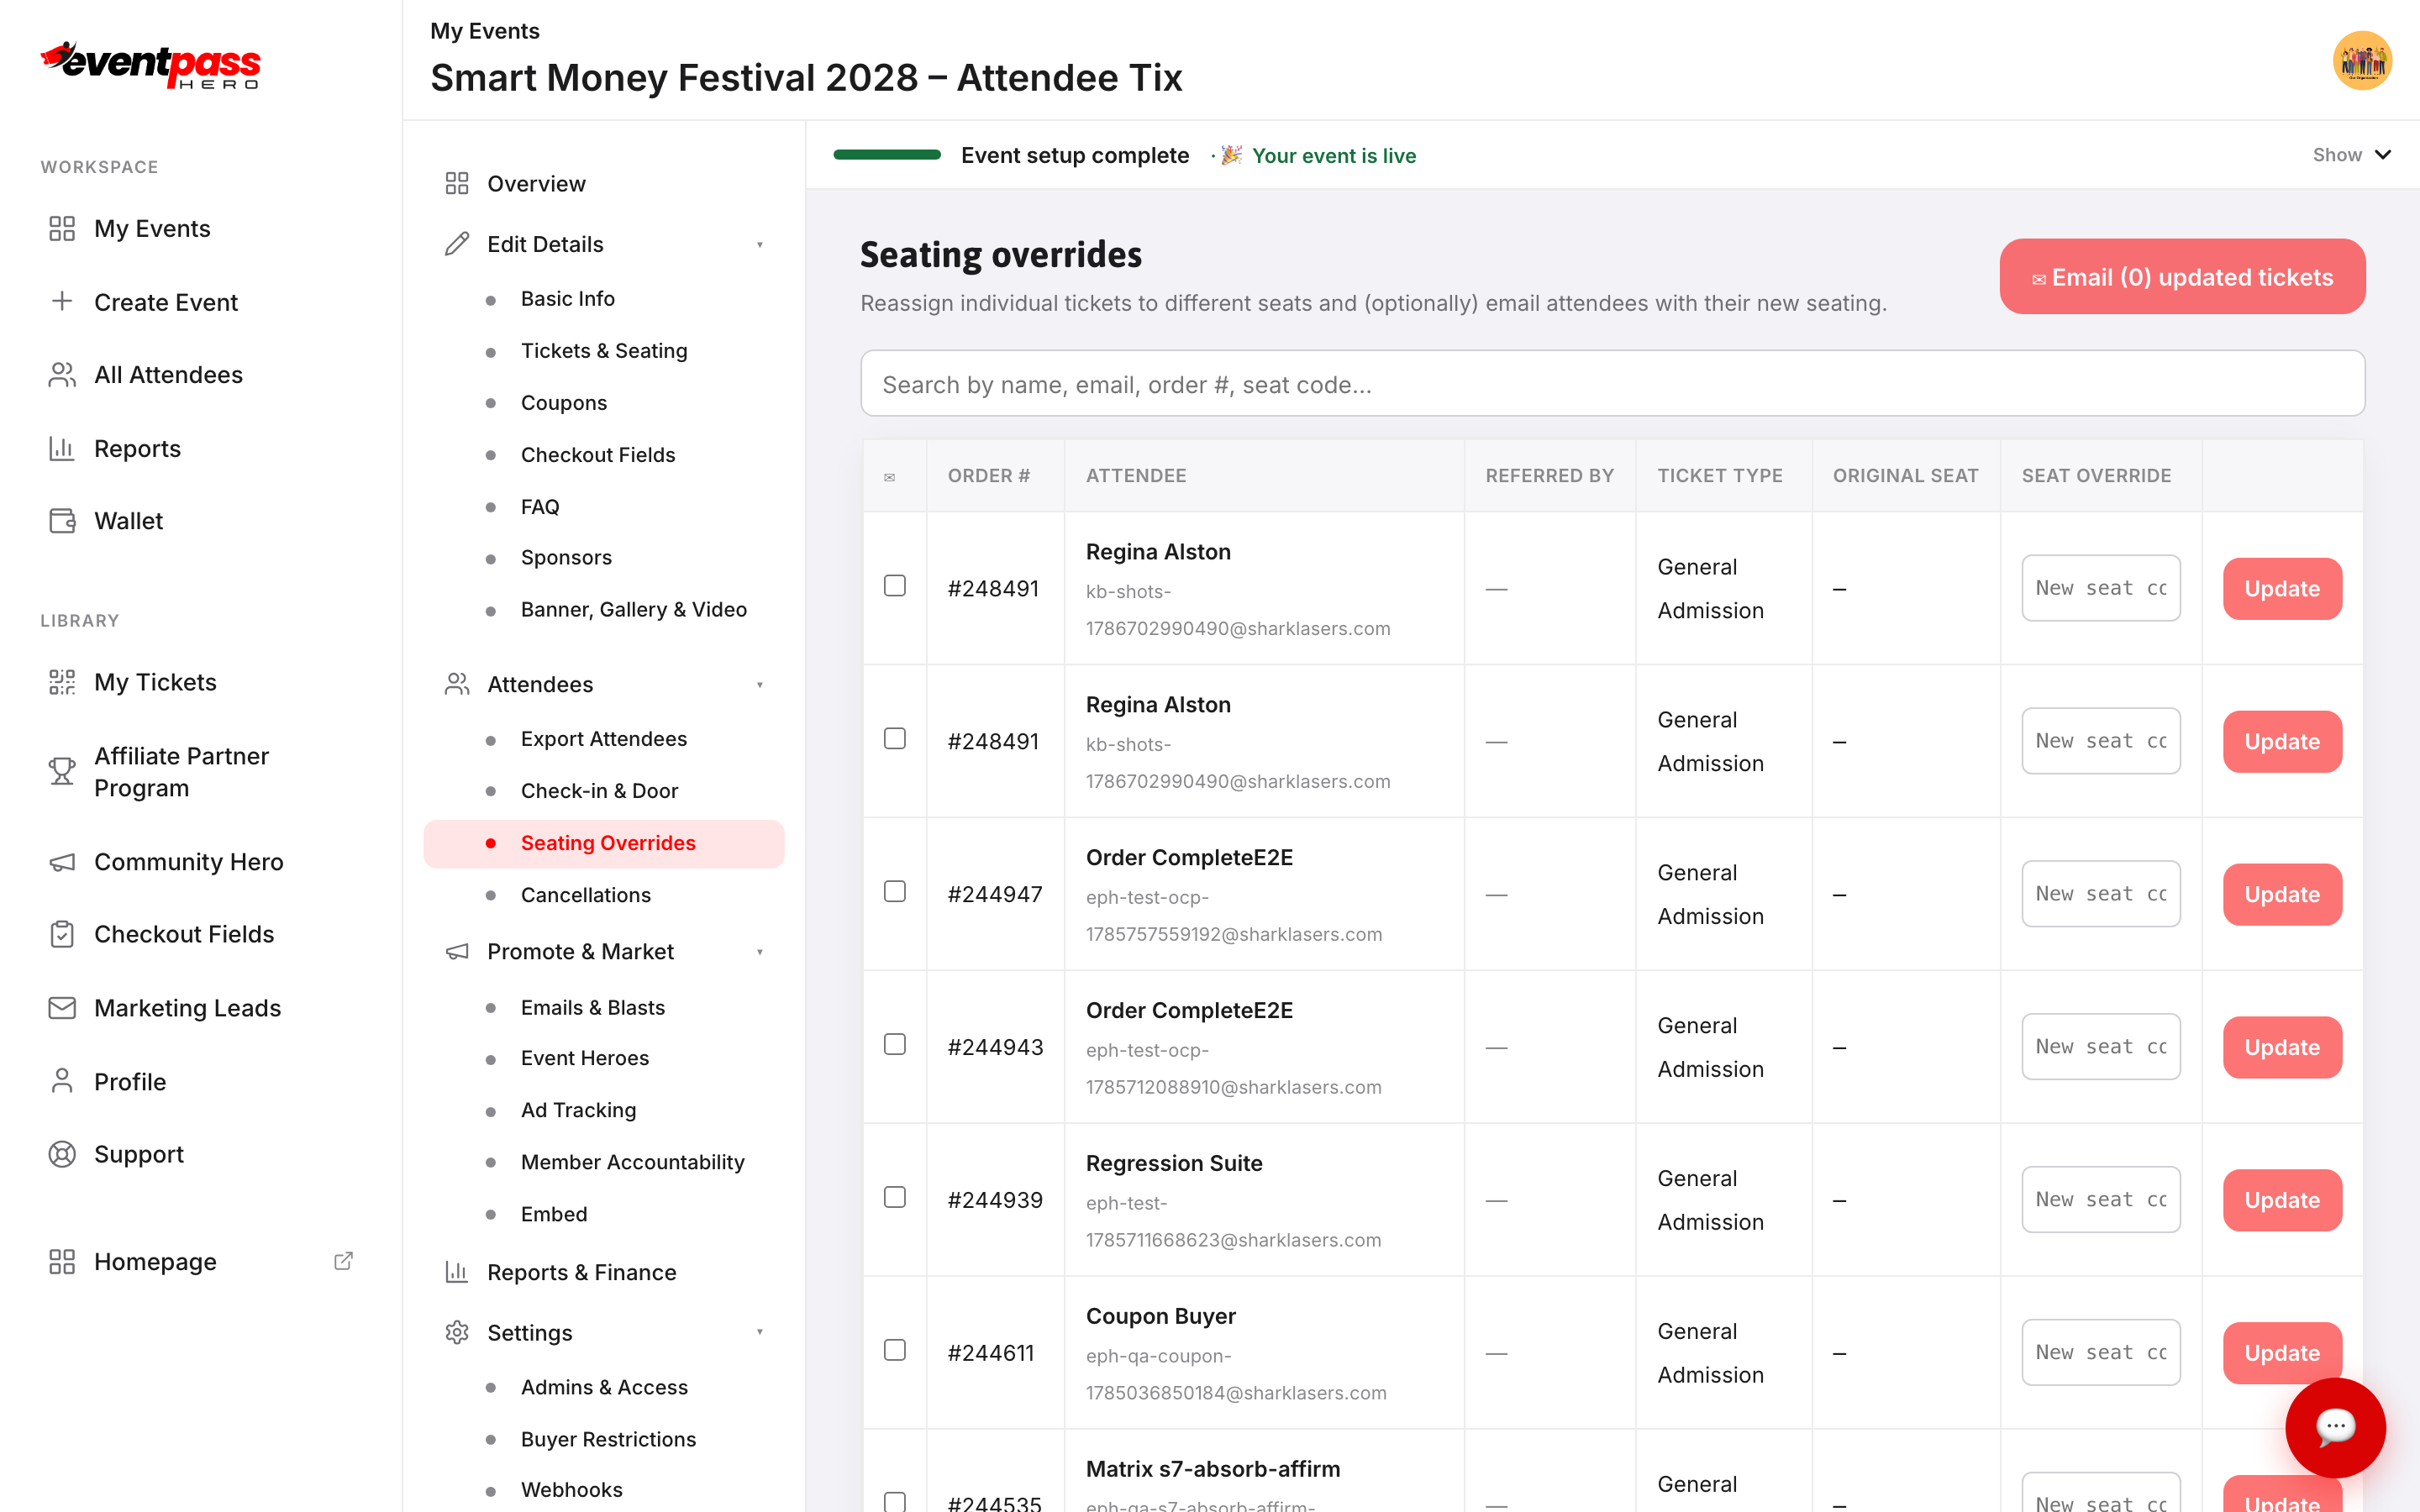The height and width of the screenshot is (1512, 2420).
Task: Open Export Attendees
Action: 604,739
